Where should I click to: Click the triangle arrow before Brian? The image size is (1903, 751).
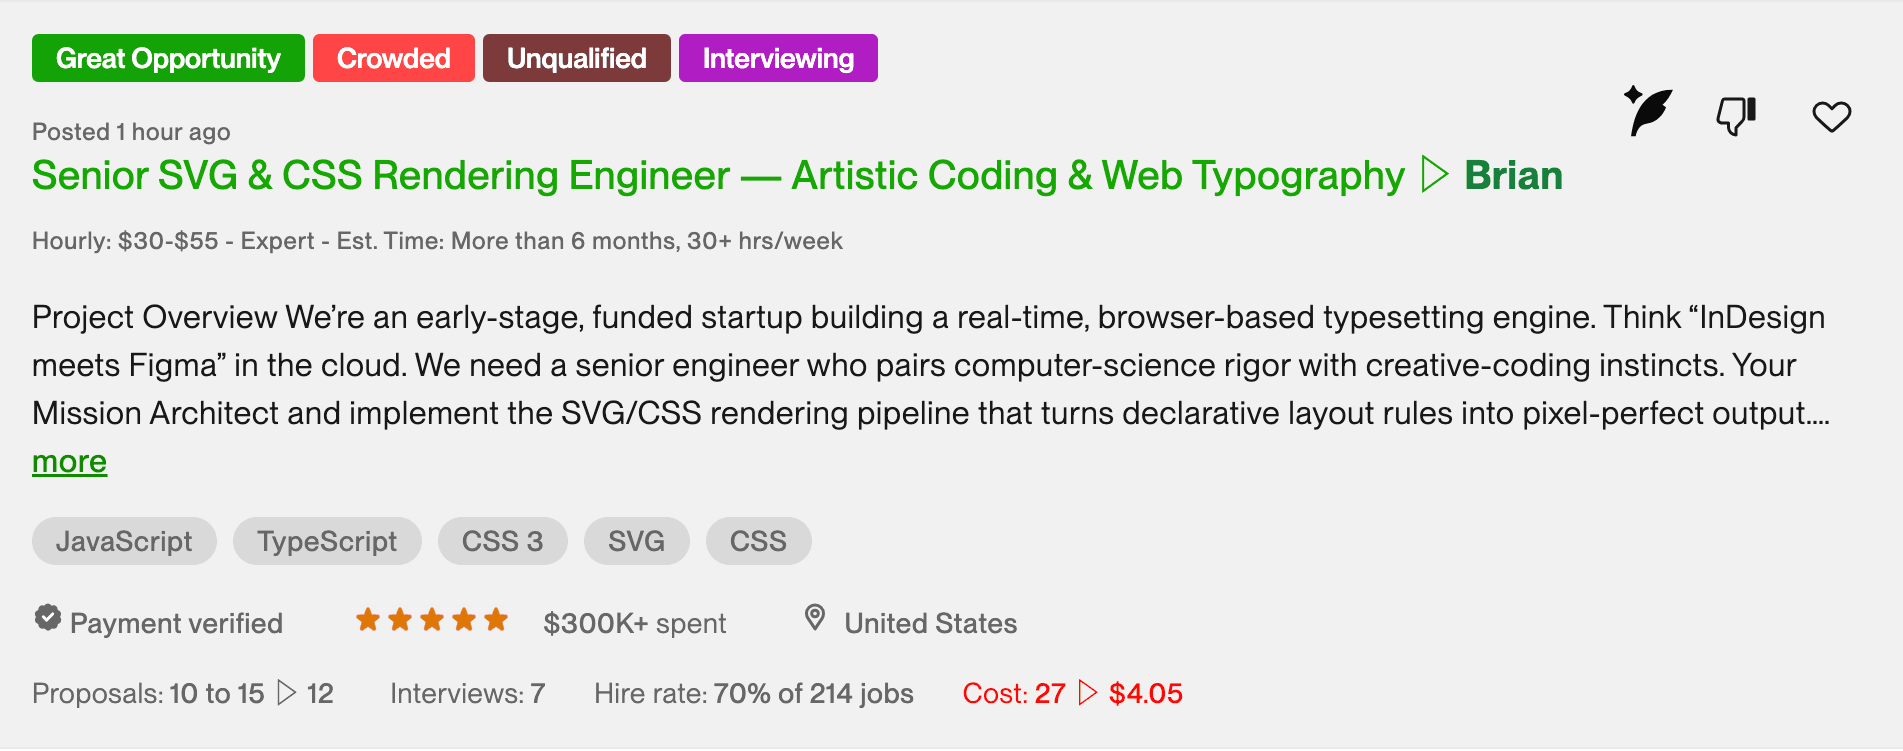[1434, 174]
